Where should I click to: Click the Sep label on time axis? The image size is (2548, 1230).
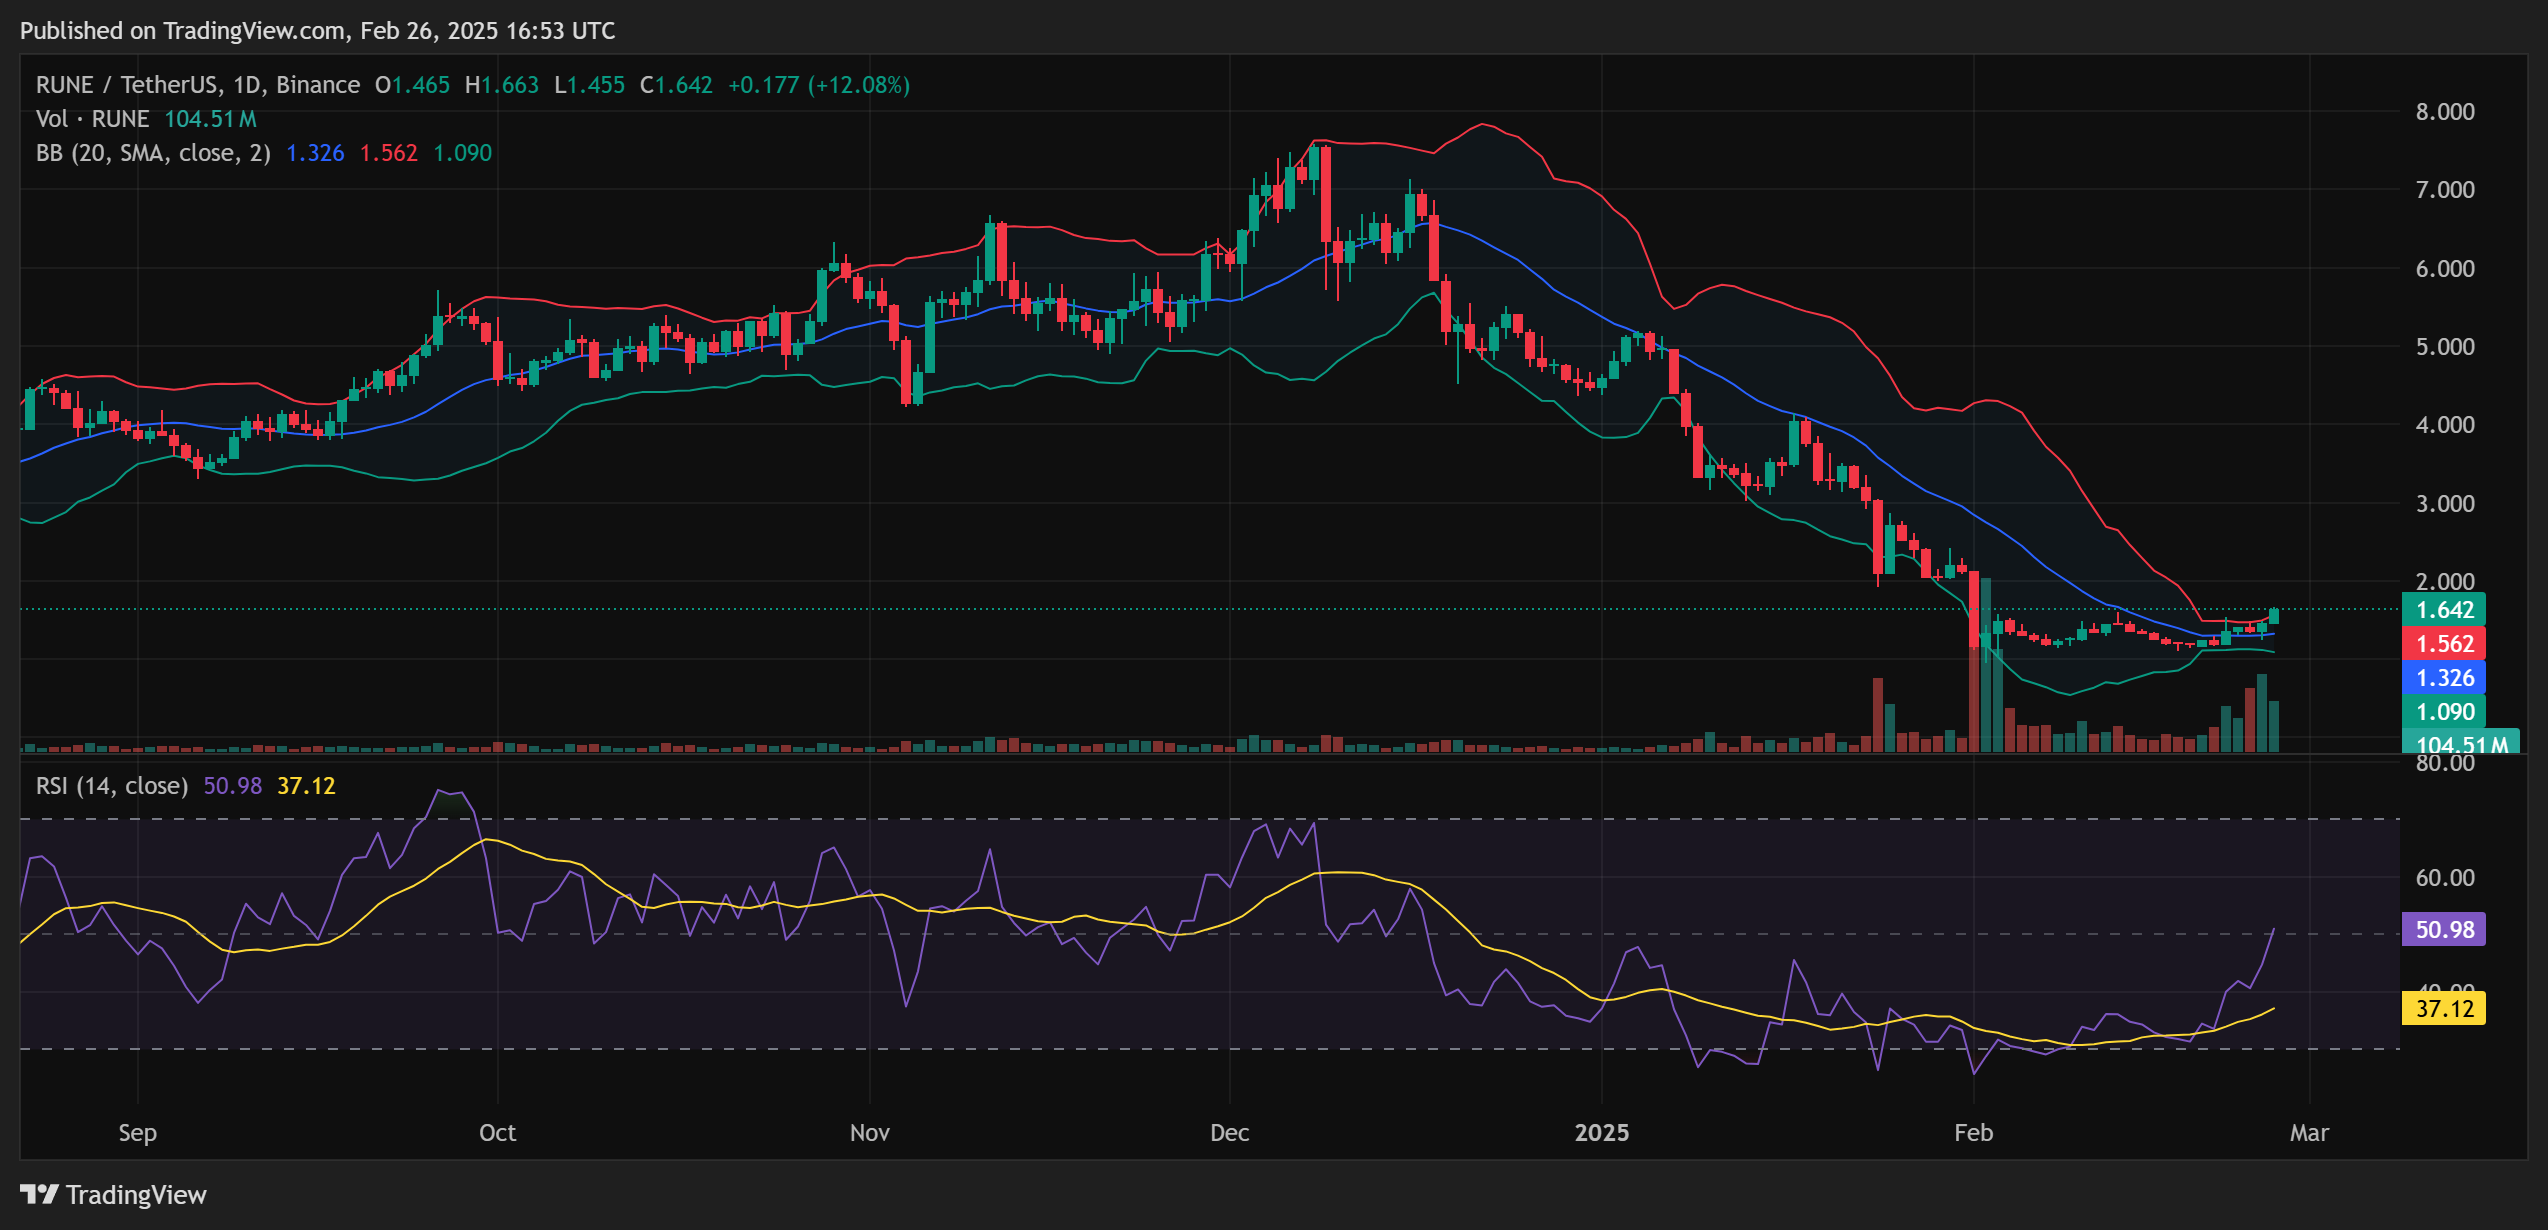point(138,1133)
